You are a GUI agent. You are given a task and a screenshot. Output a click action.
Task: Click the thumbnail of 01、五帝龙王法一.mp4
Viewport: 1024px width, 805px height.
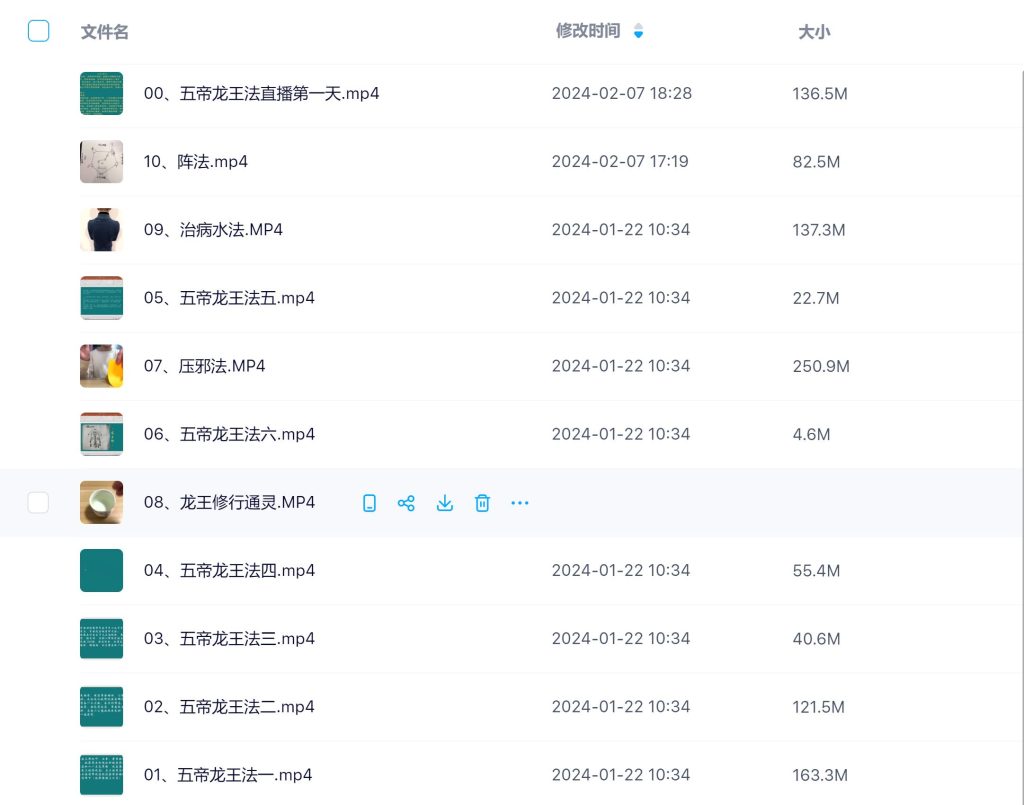(101, 774)
